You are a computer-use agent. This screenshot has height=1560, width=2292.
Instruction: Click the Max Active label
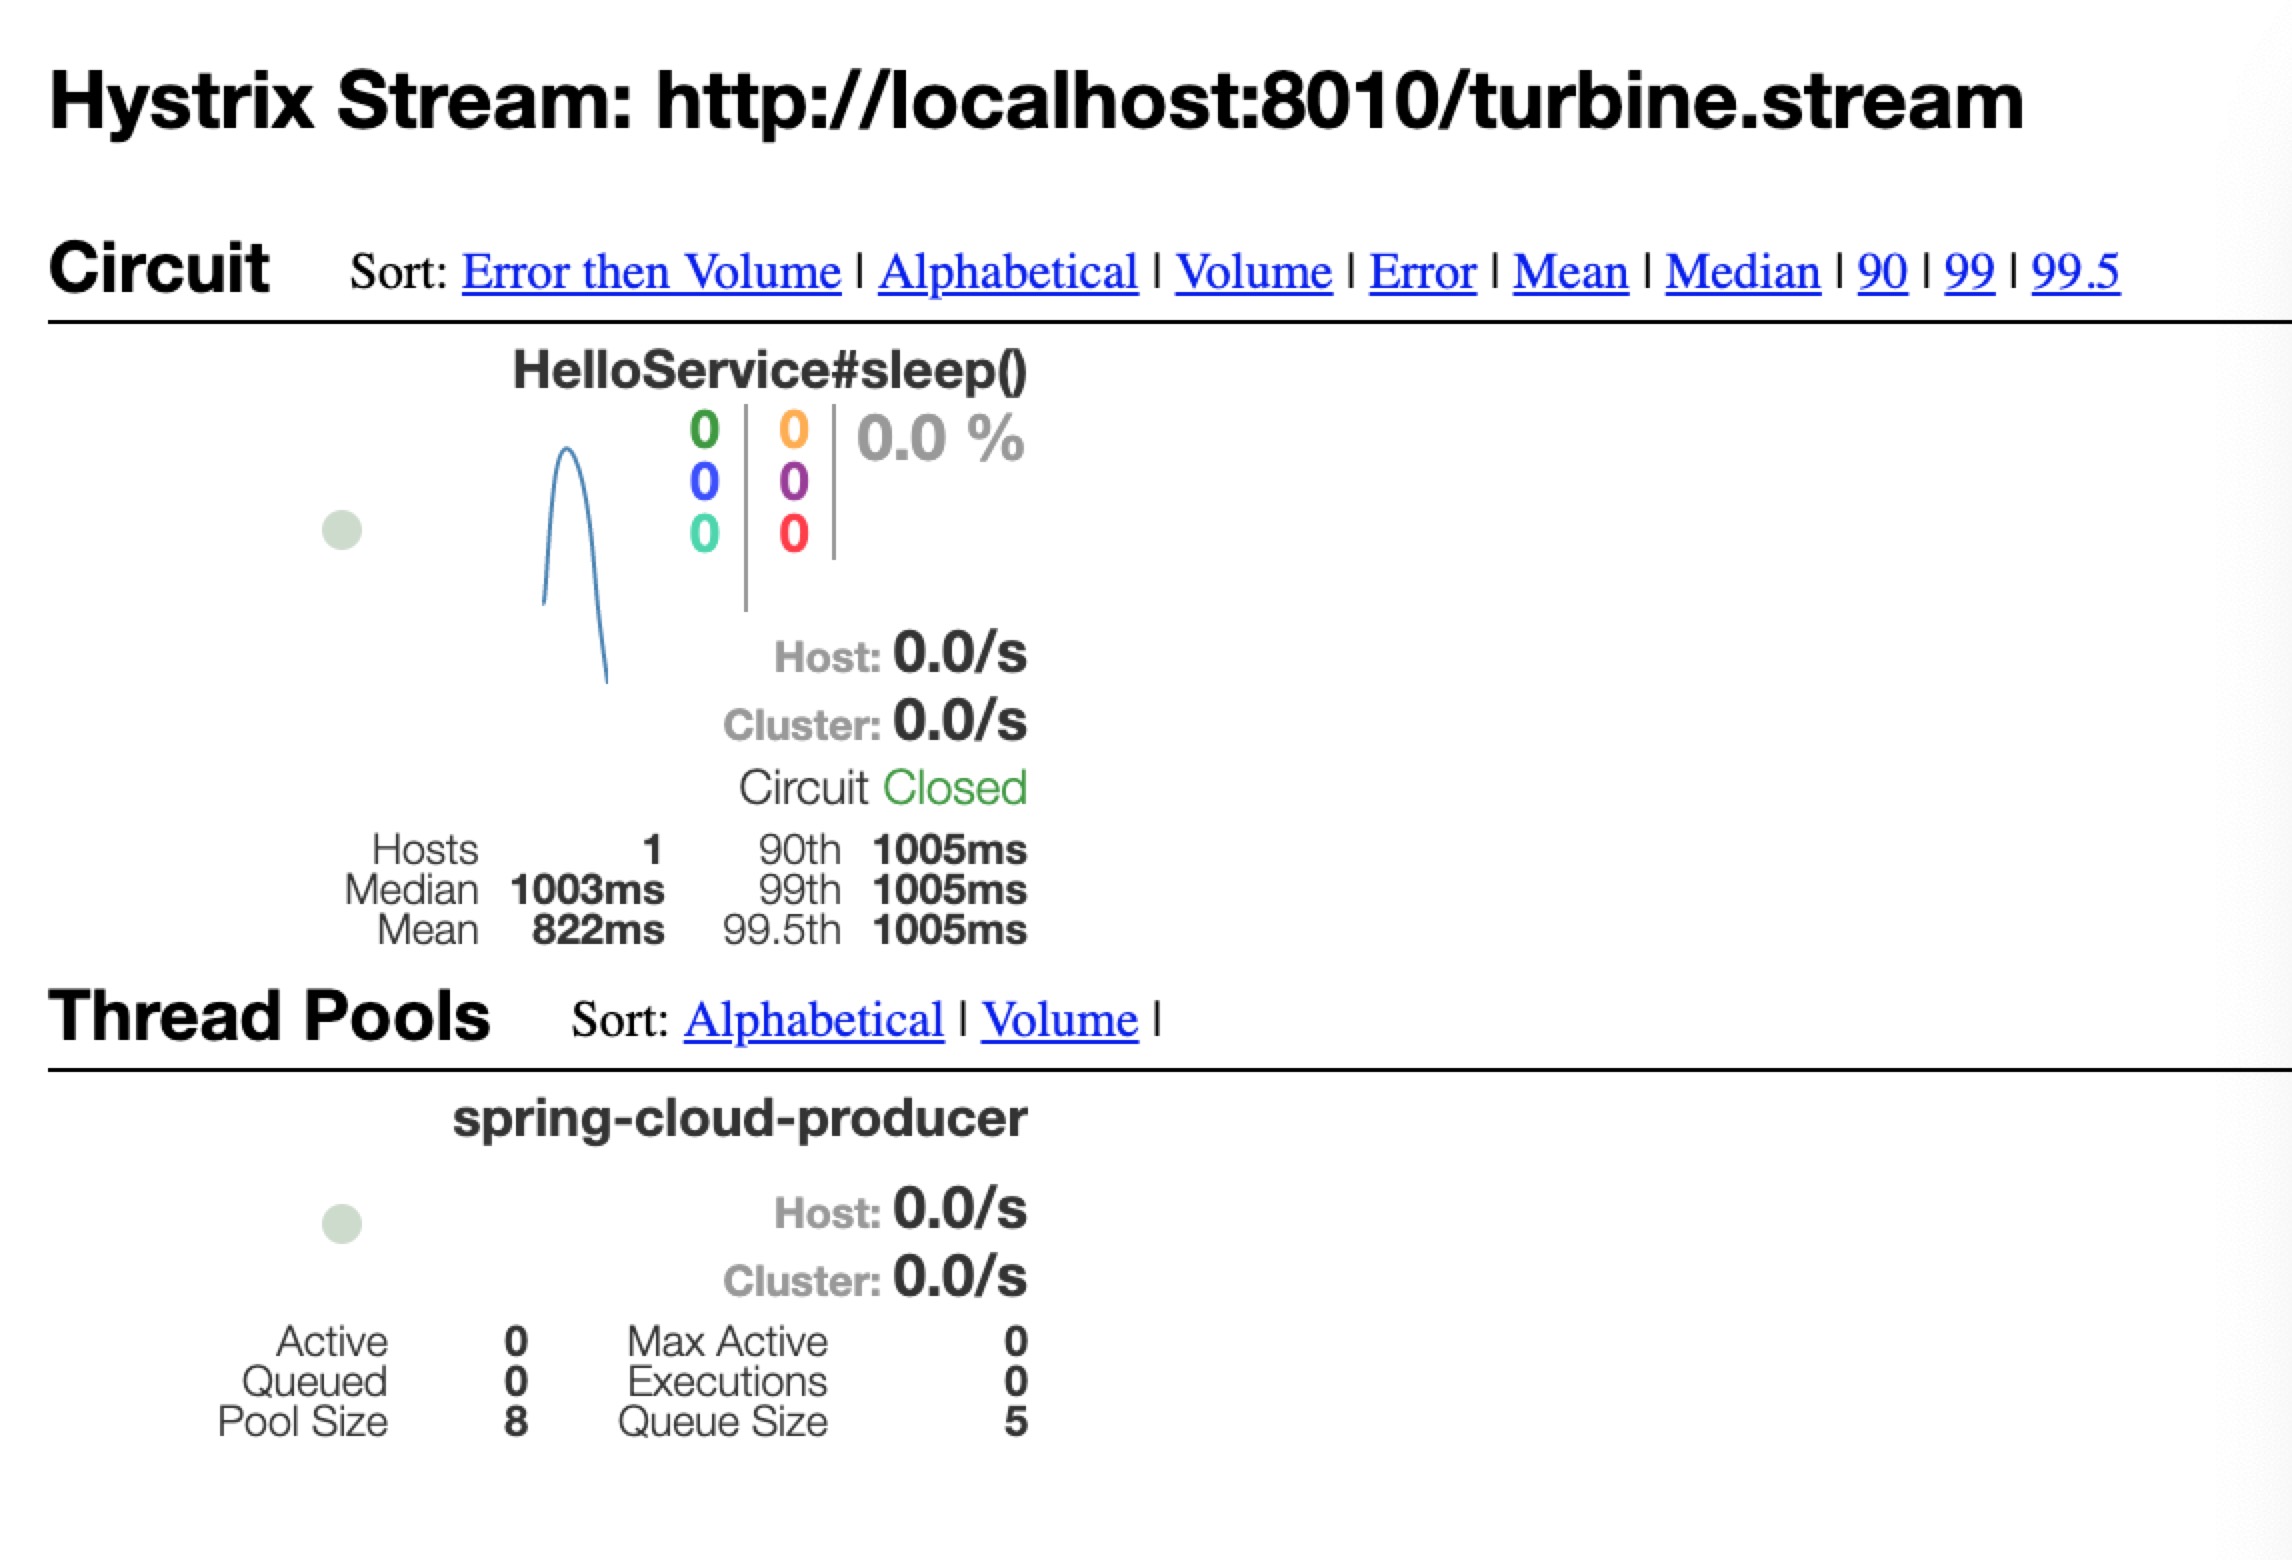pos(727,1342)
